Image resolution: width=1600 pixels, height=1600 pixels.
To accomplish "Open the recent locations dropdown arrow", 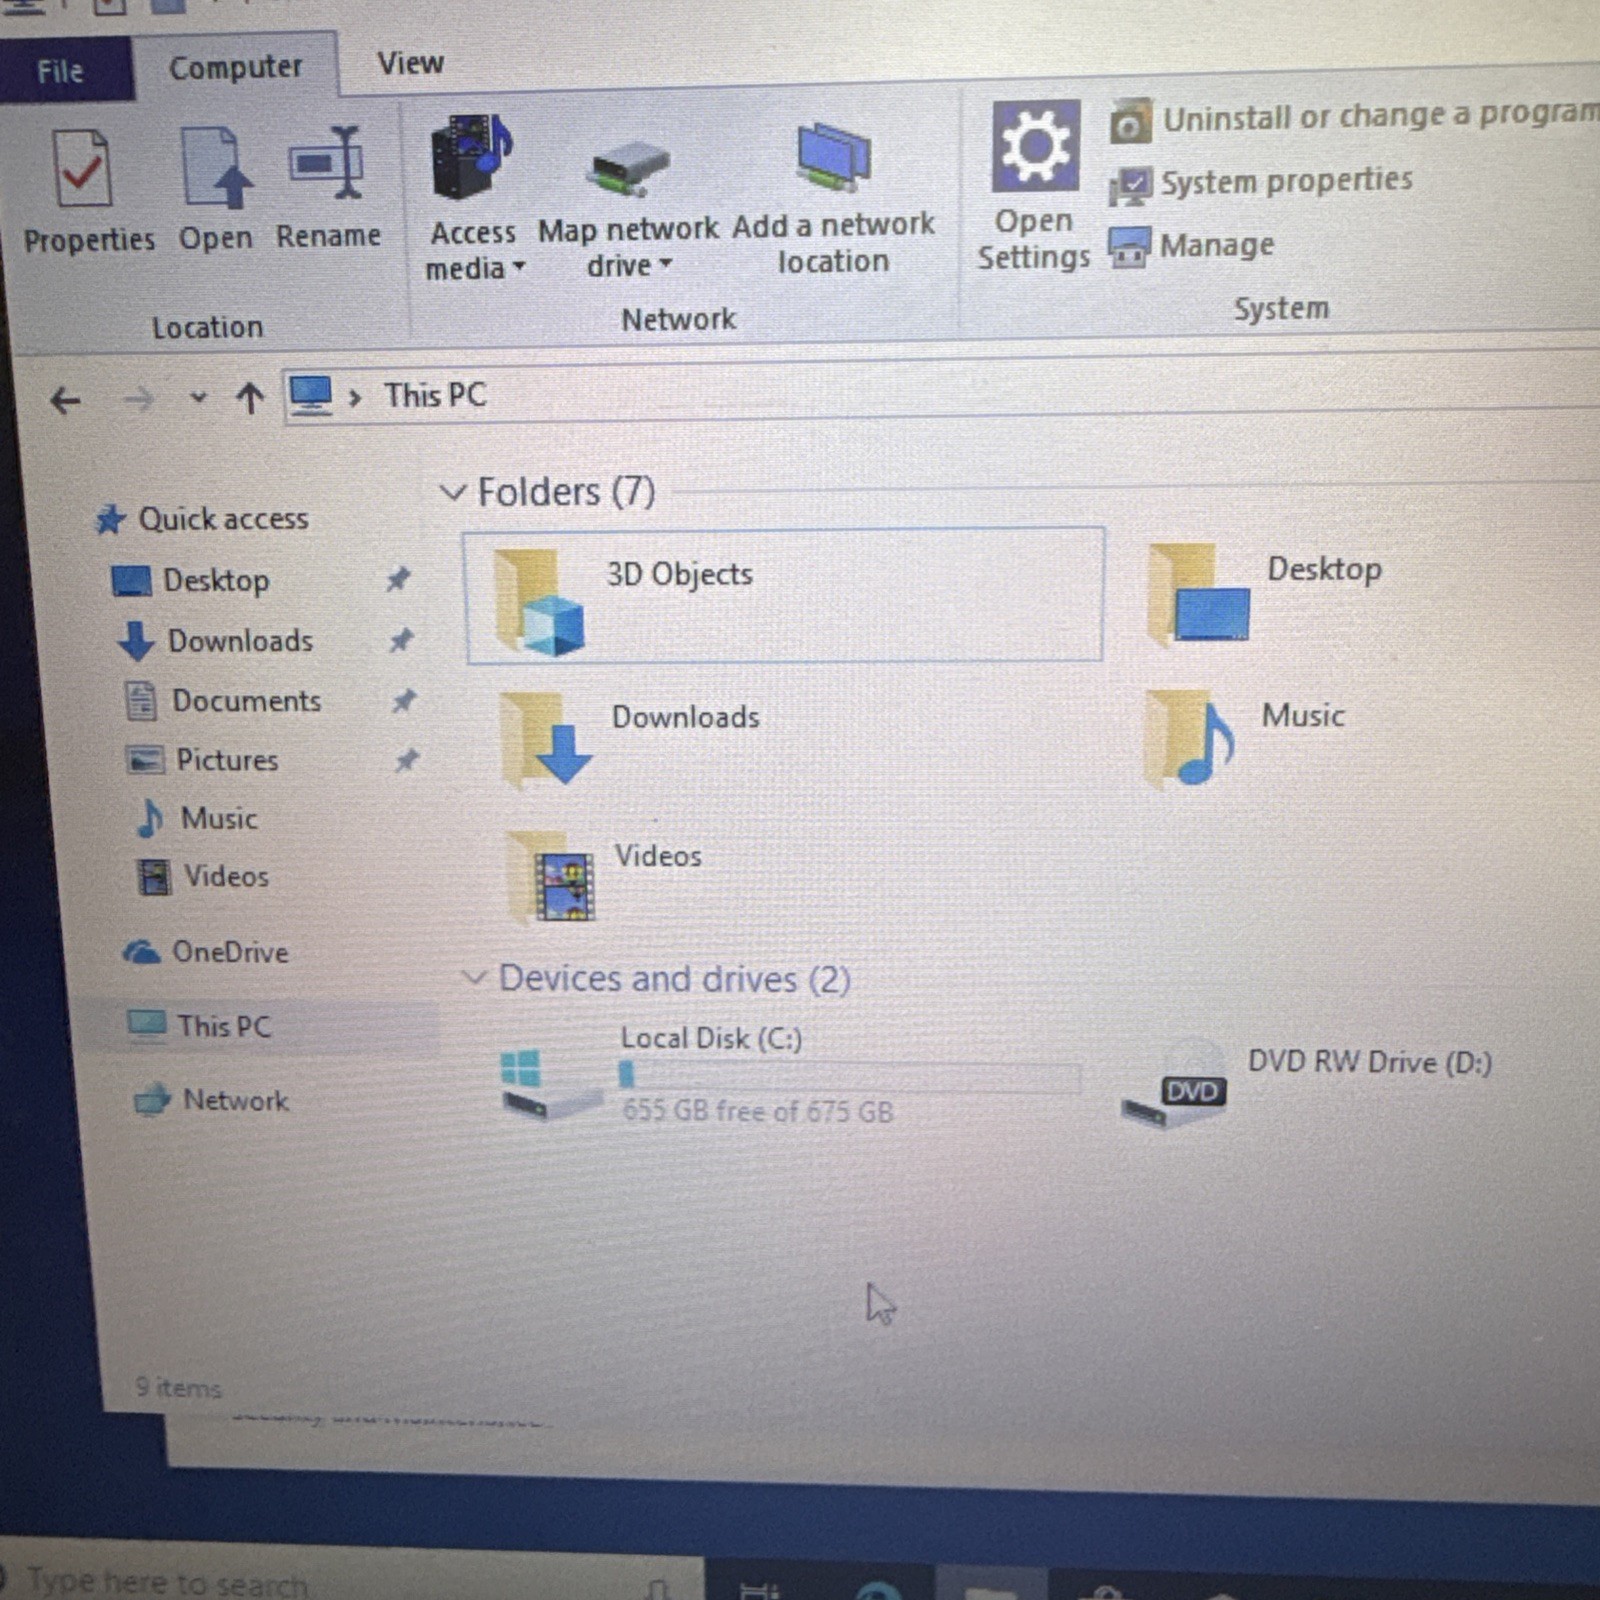I will click(x=198, y=398).
